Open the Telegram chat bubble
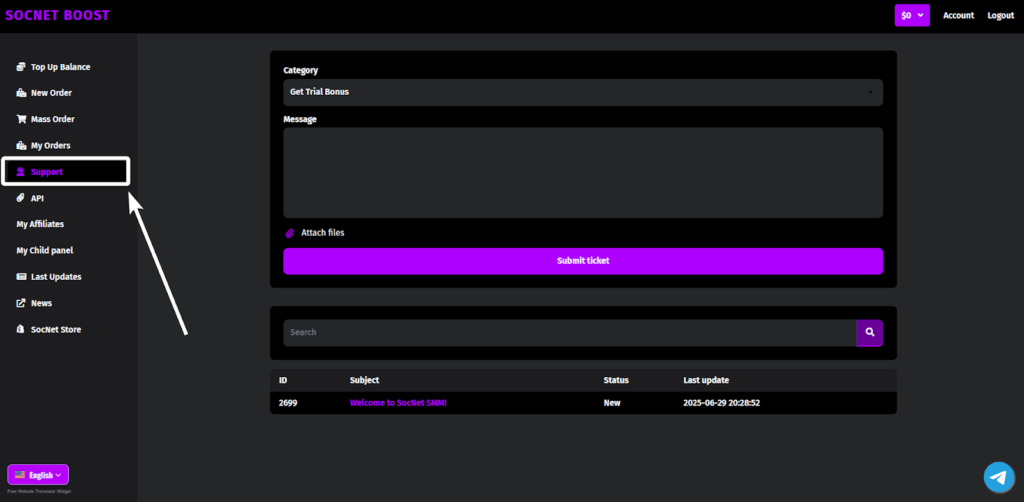The width and height of the screenshot is (1024, 502). 998,477
